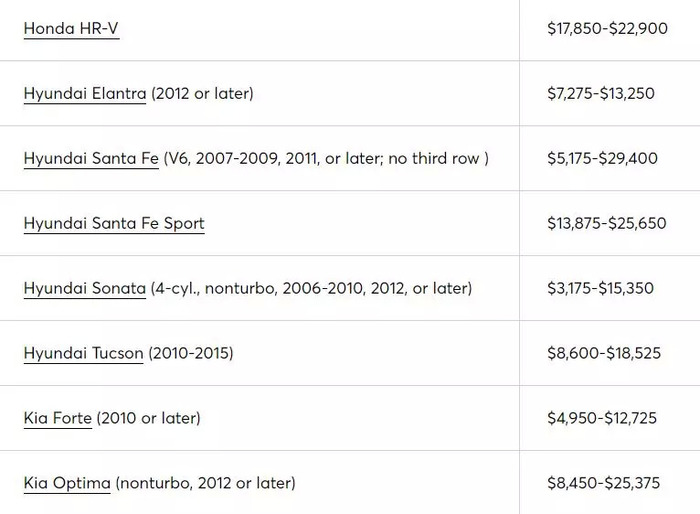Click the "(2012 or later)" Elantra note

point(202,93)
